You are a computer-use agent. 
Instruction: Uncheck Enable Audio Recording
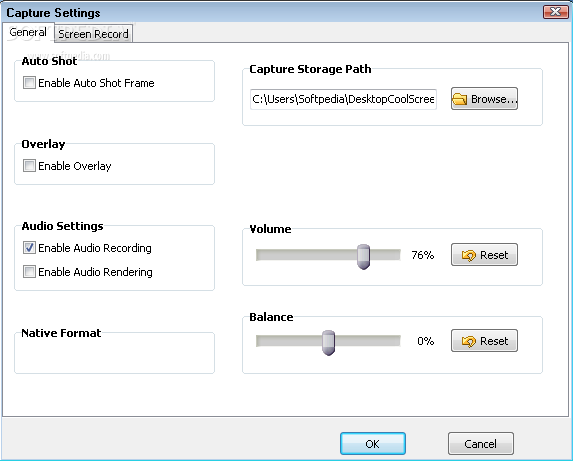[29, 248]
